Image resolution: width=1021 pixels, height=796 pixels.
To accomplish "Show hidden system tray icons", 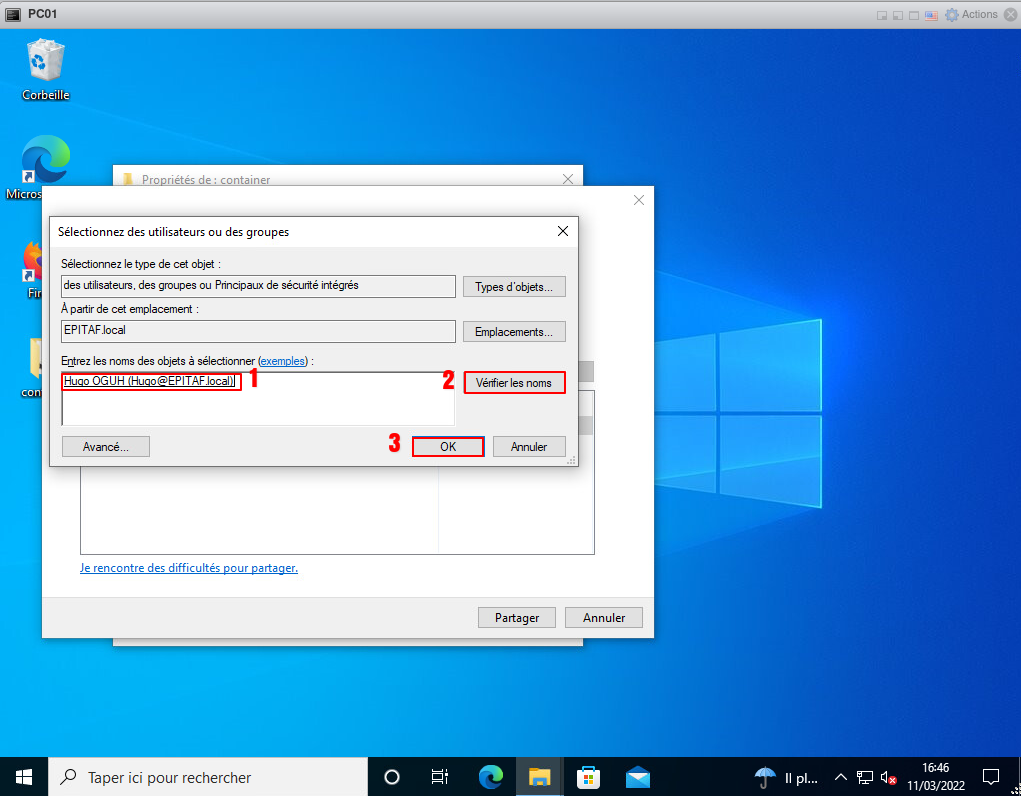I will [x=840, y=777].
